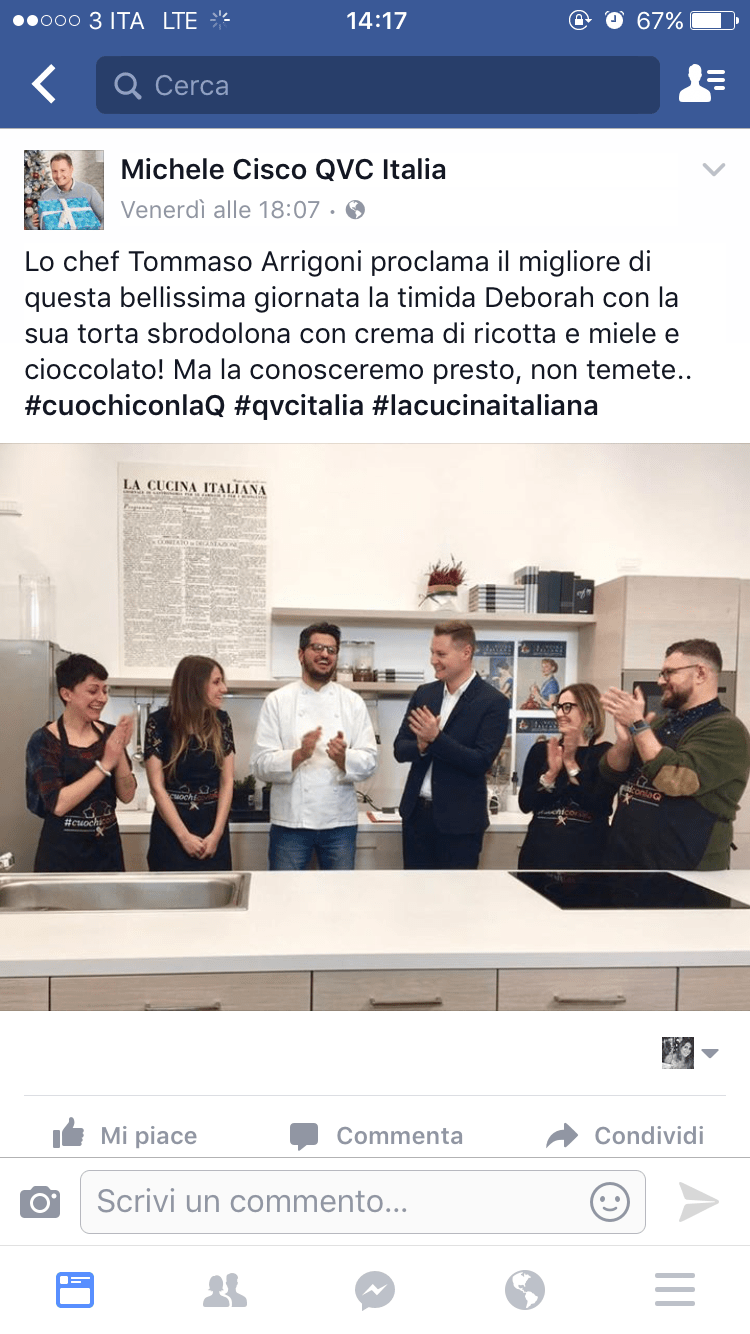Screen dimensions: 750x1334
Task: Tap the back arrow icon
Action: point(43,85)
